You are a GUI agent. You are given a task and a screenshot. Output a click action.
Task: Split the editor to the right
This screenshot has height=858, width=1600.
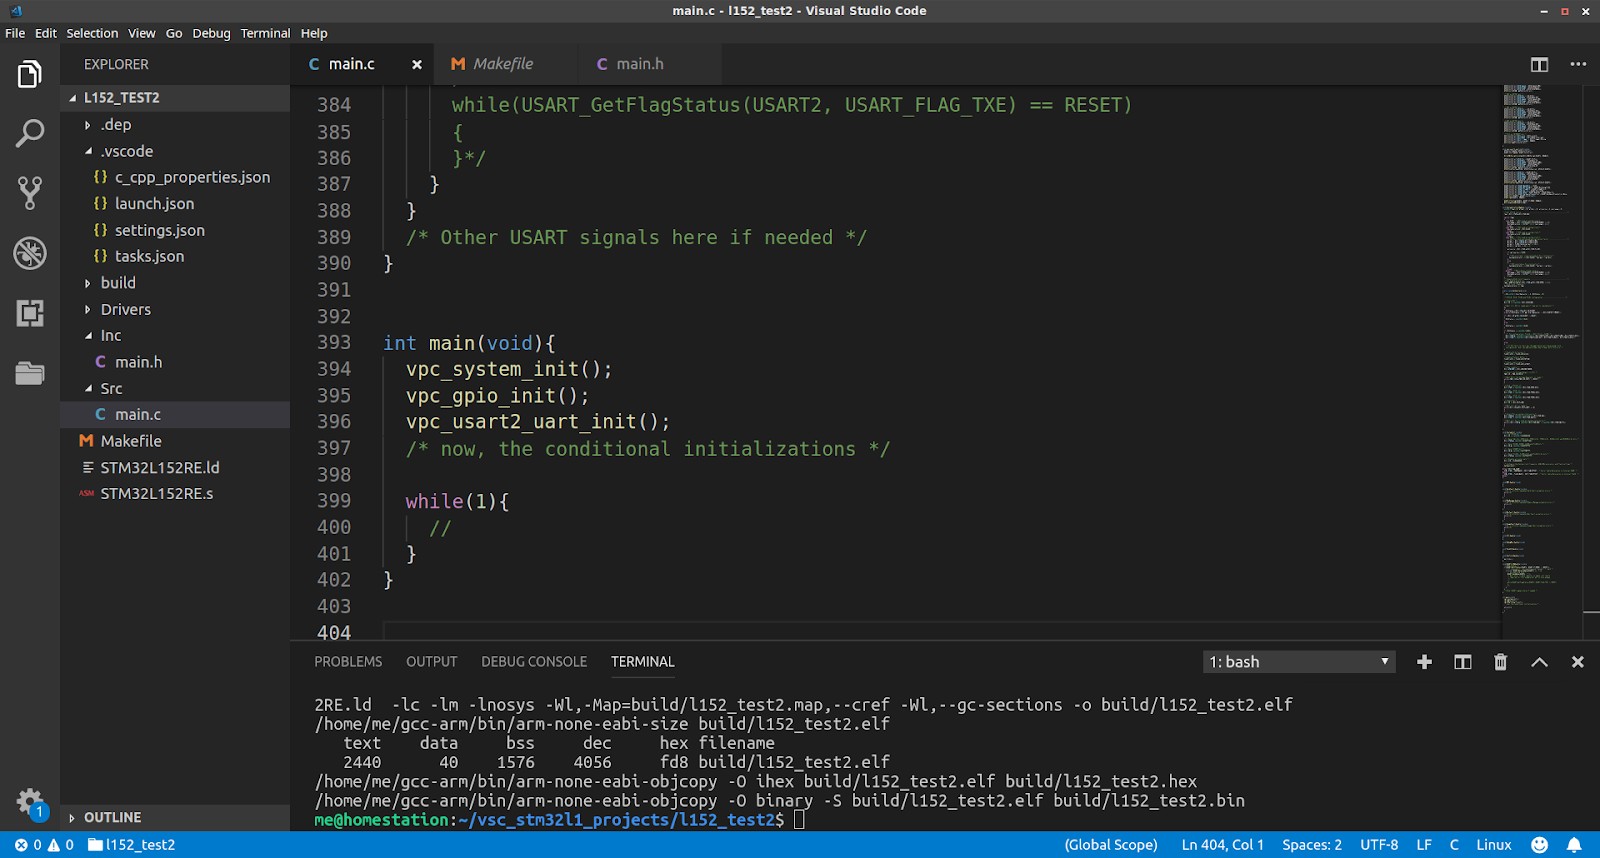[x=1539, y=64]
